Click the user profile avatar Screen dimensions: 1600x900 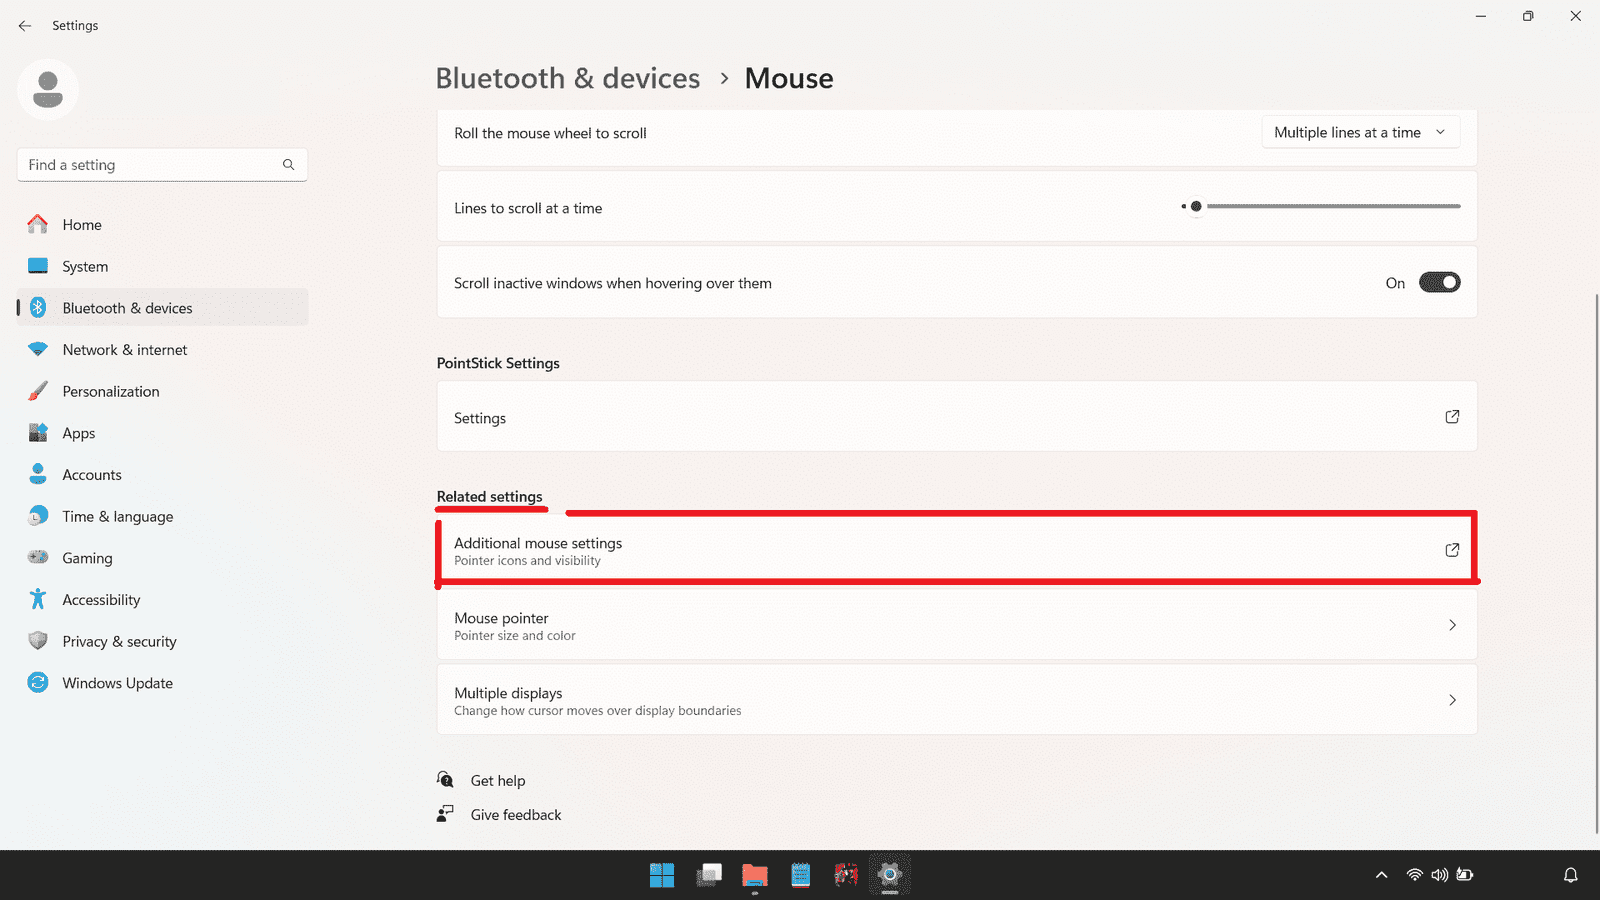48,90
